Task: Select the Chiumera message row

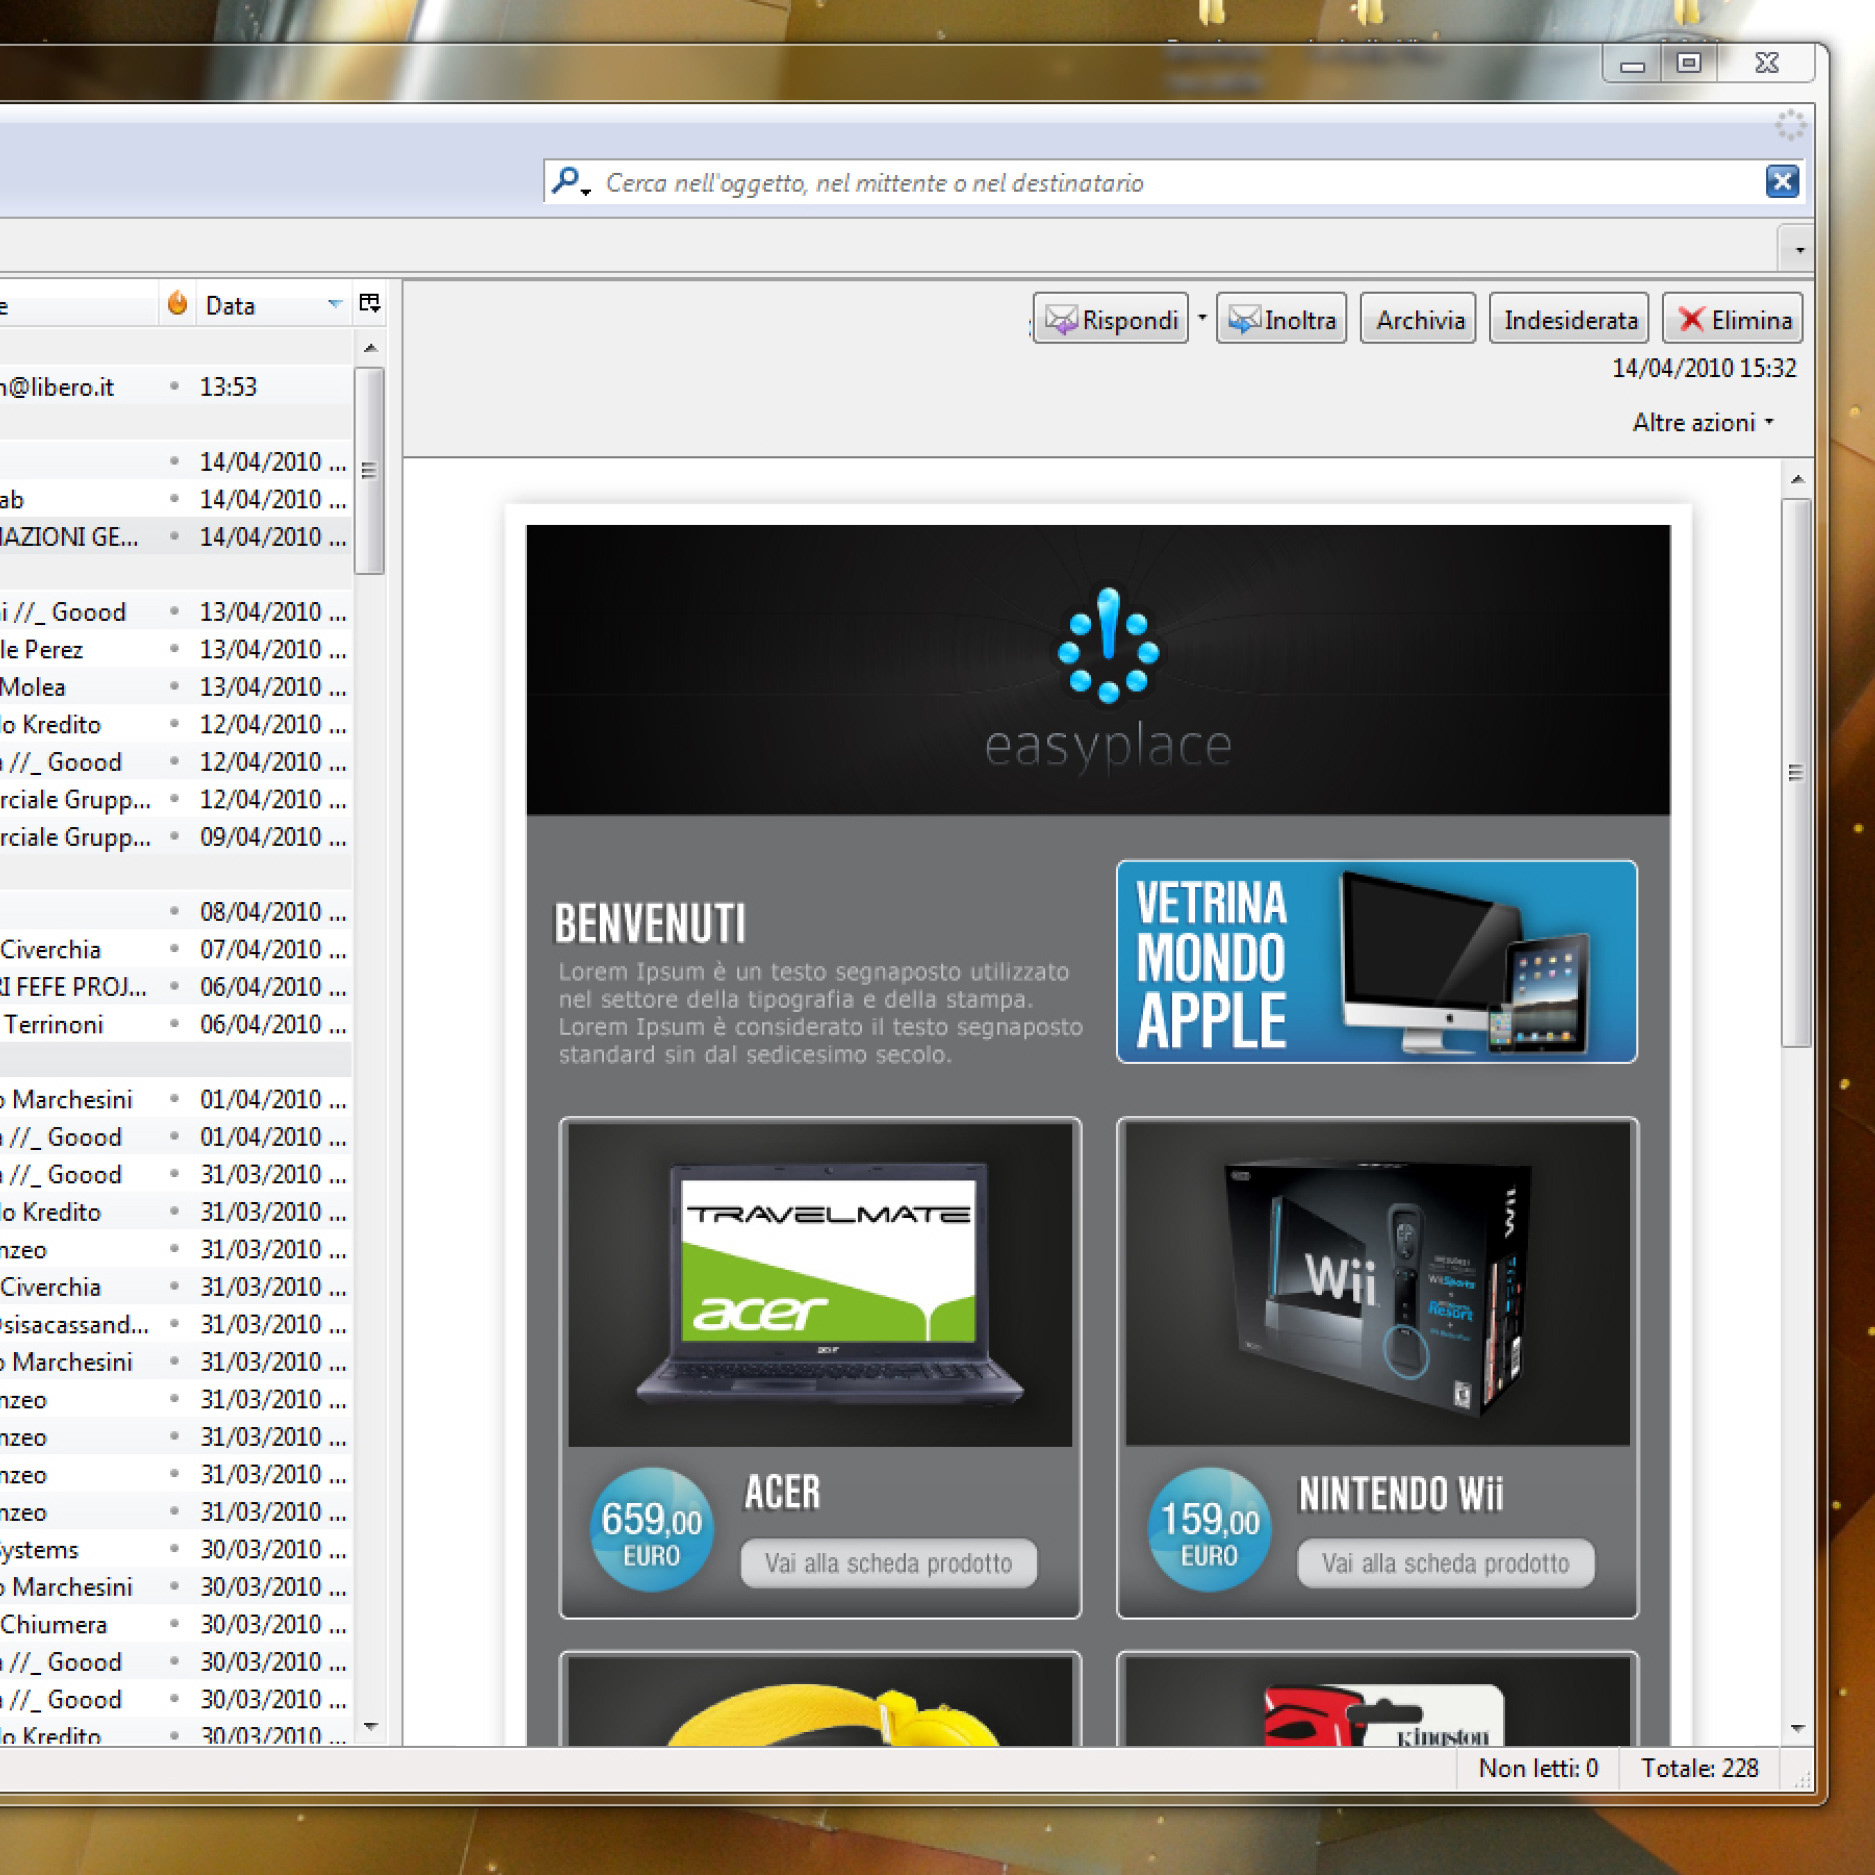Action: 175,1624
